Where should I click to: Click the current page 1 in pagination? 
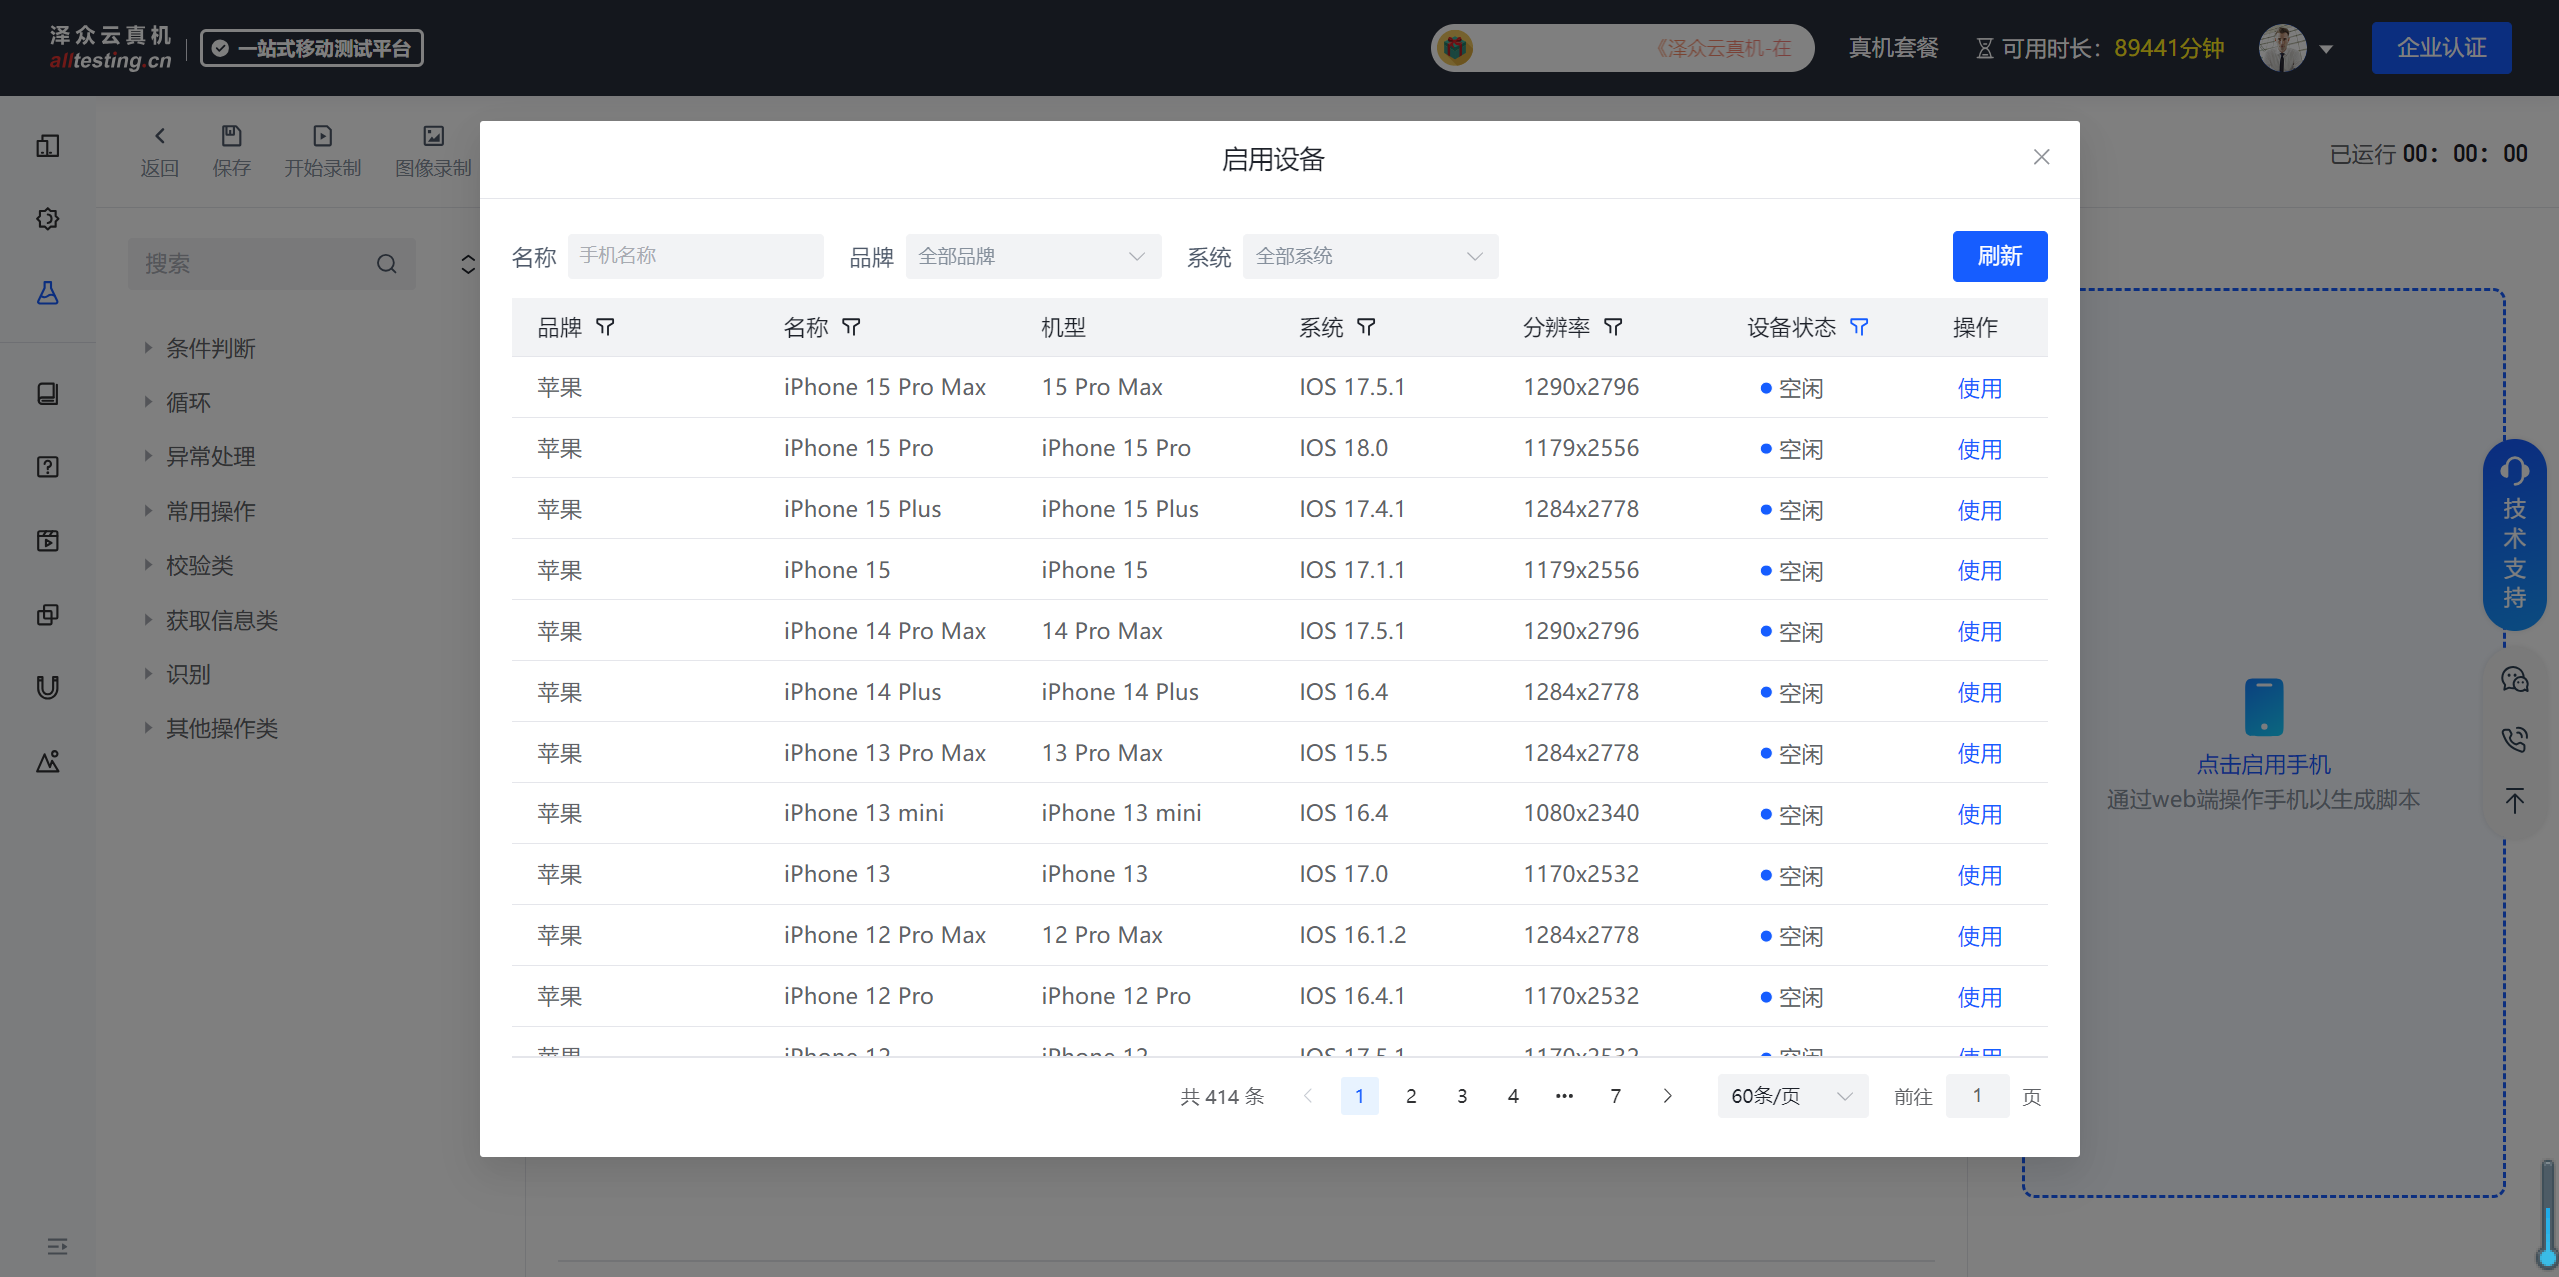pos(1359,1096)
